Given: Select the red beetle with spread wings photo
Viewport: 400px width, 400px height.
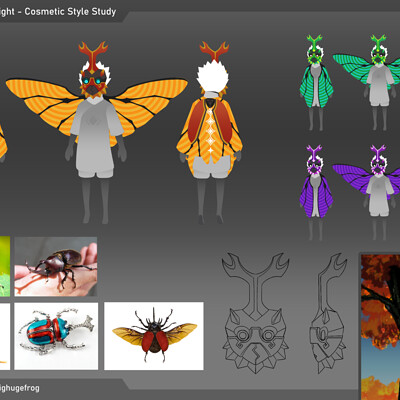Looking at the screenshot, I should (x=154, y=336).
